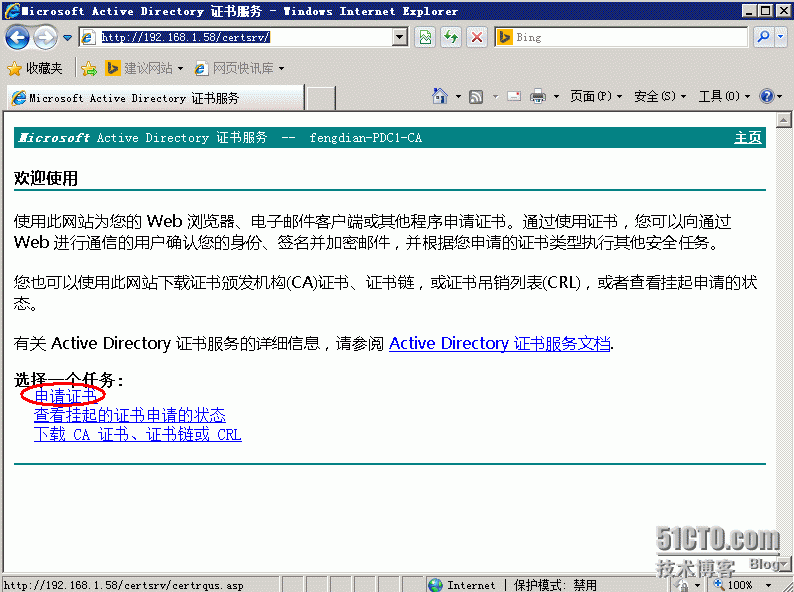
Task: Click 下载 CA 证书、证书链或 CRL link
Action: click(x=138, y=435)
